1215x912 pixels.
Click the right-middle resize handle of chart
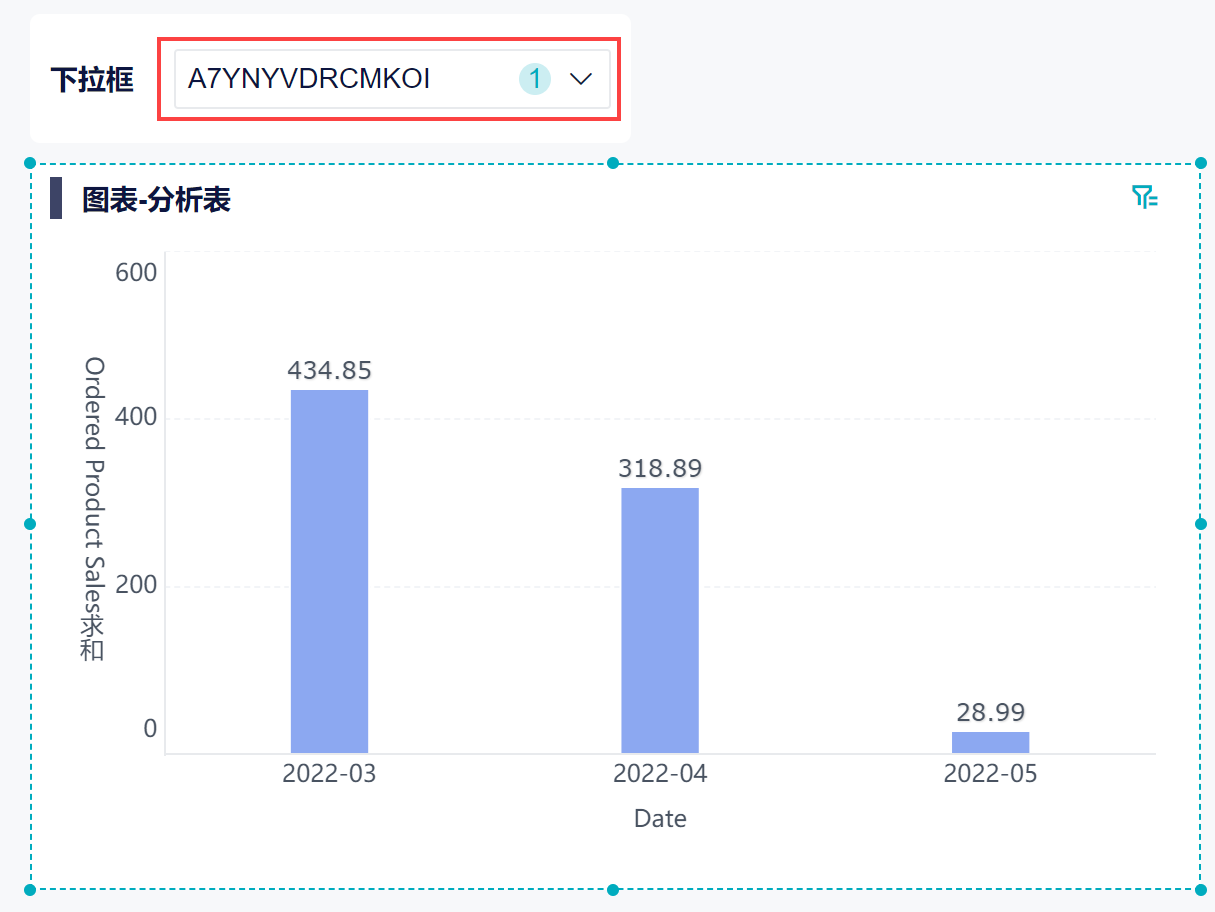pos(1200,523)
